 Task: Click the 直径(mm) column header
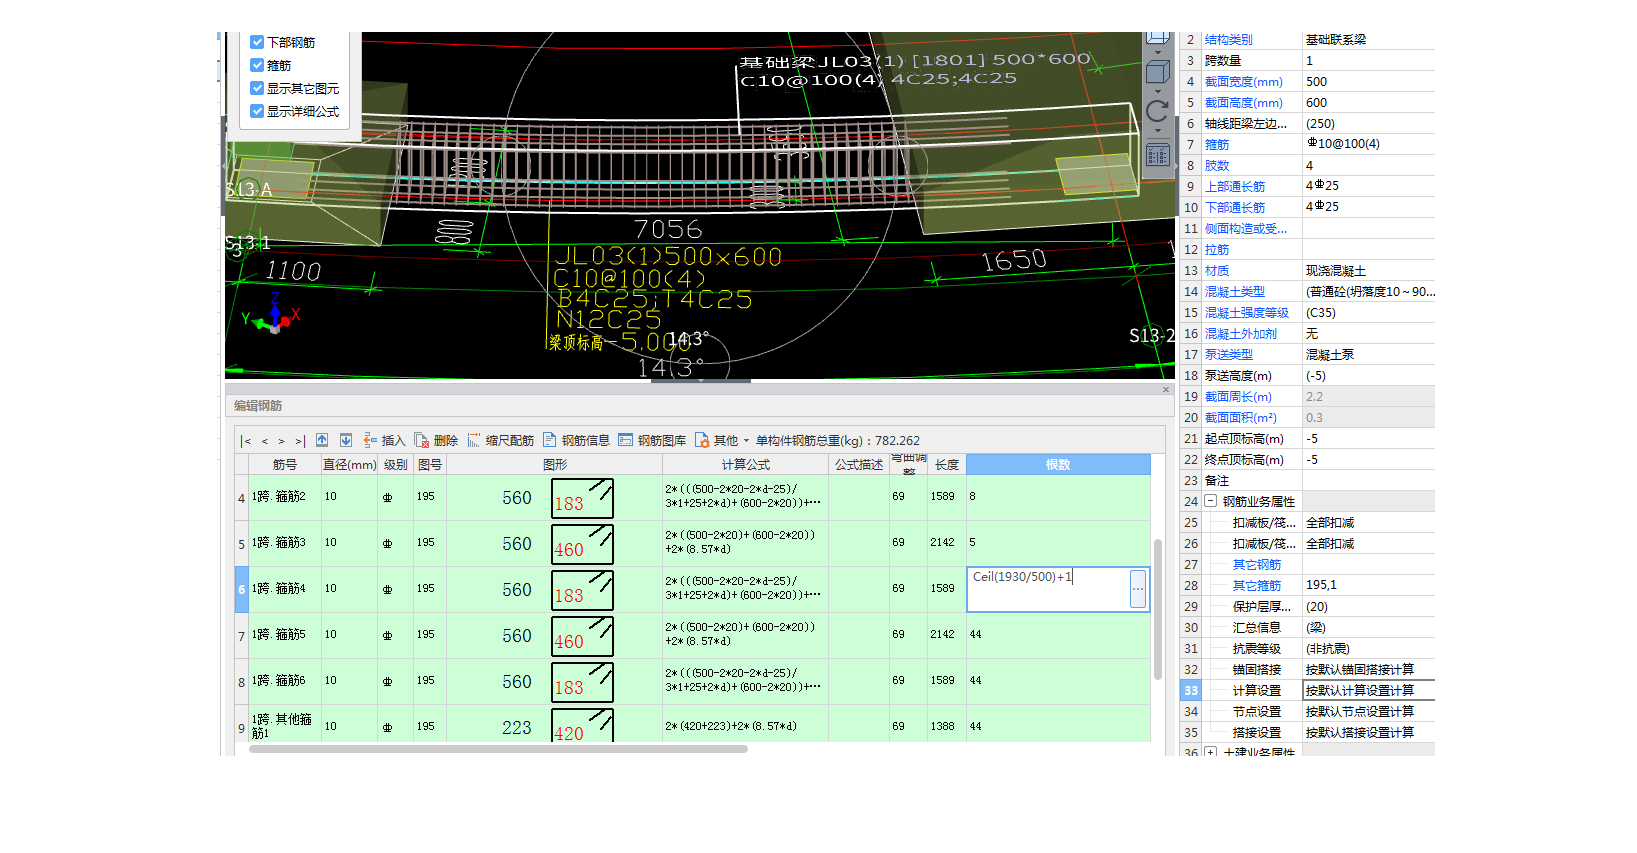pyautogui.click(x=349, y=464)
